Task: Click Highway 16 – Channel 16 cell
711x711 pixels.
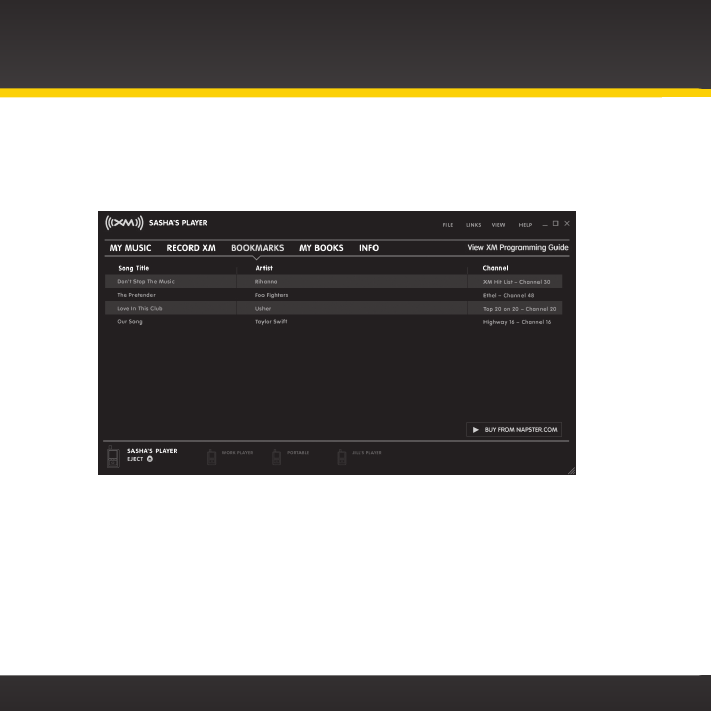Action: 517,322
